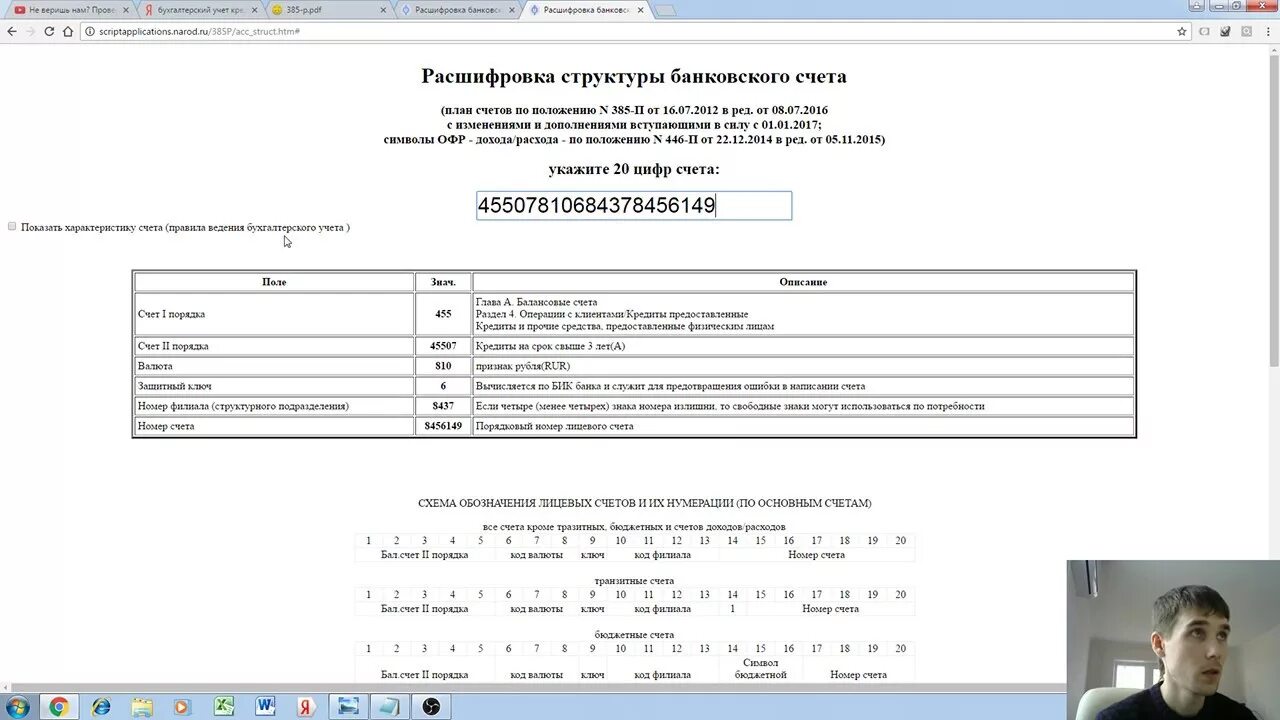Screen dimensions: 1280x720
Task: Select the currency value cell '810'
Action: click(443, 366)
